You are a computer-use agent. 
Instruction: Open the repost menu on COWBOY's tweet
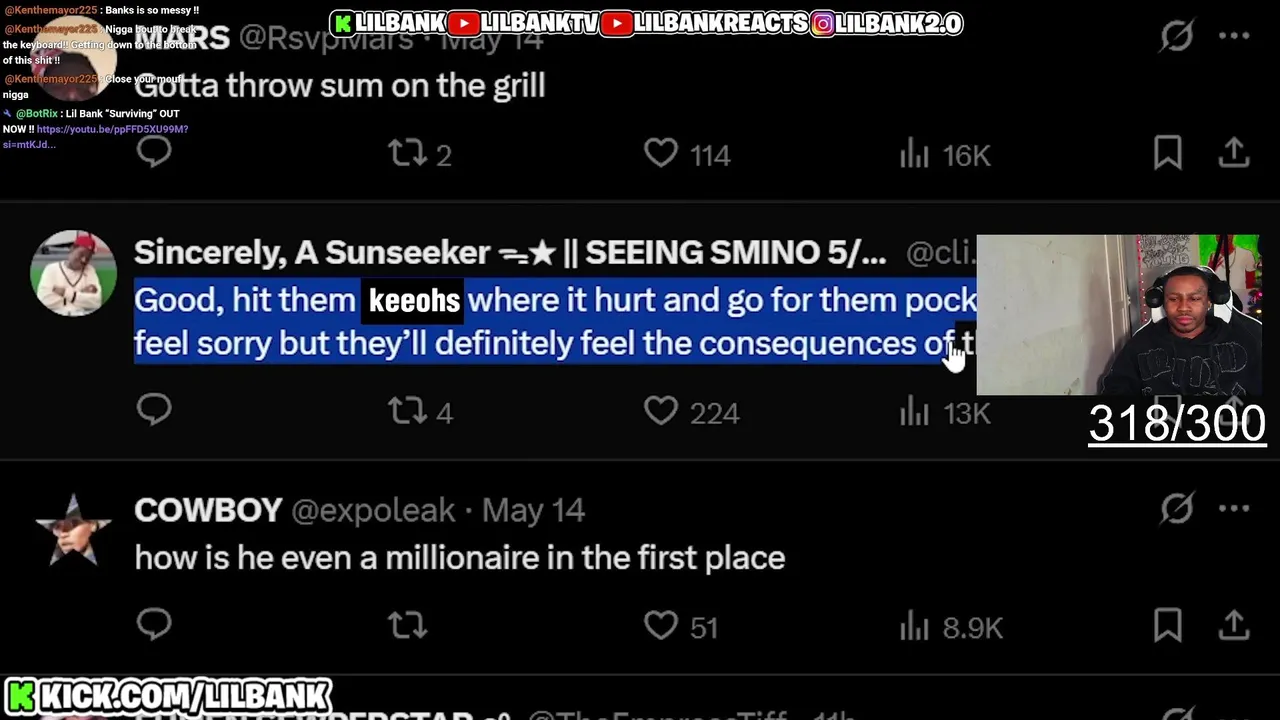pos(407,626)
